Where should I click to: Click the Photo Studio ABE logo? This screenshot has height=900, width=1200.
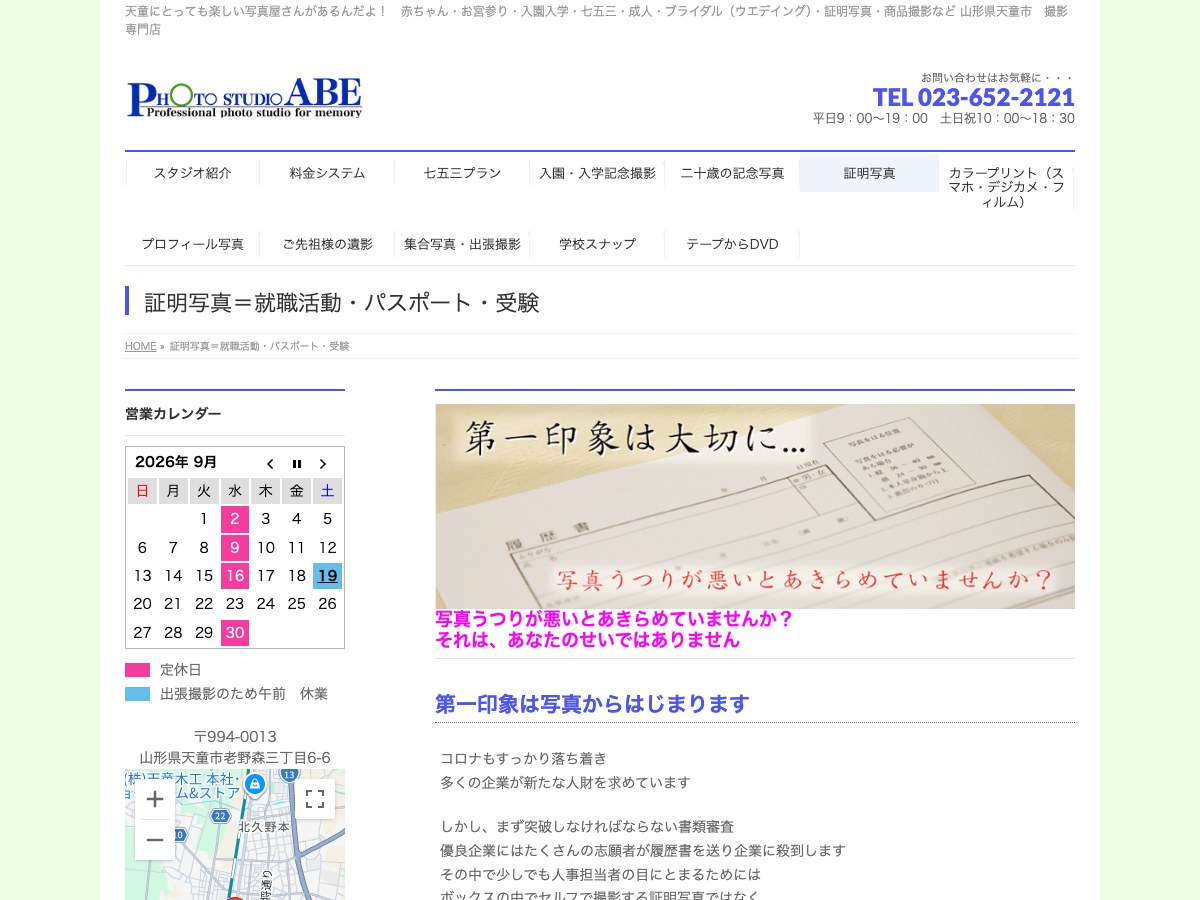coord(244,98)
